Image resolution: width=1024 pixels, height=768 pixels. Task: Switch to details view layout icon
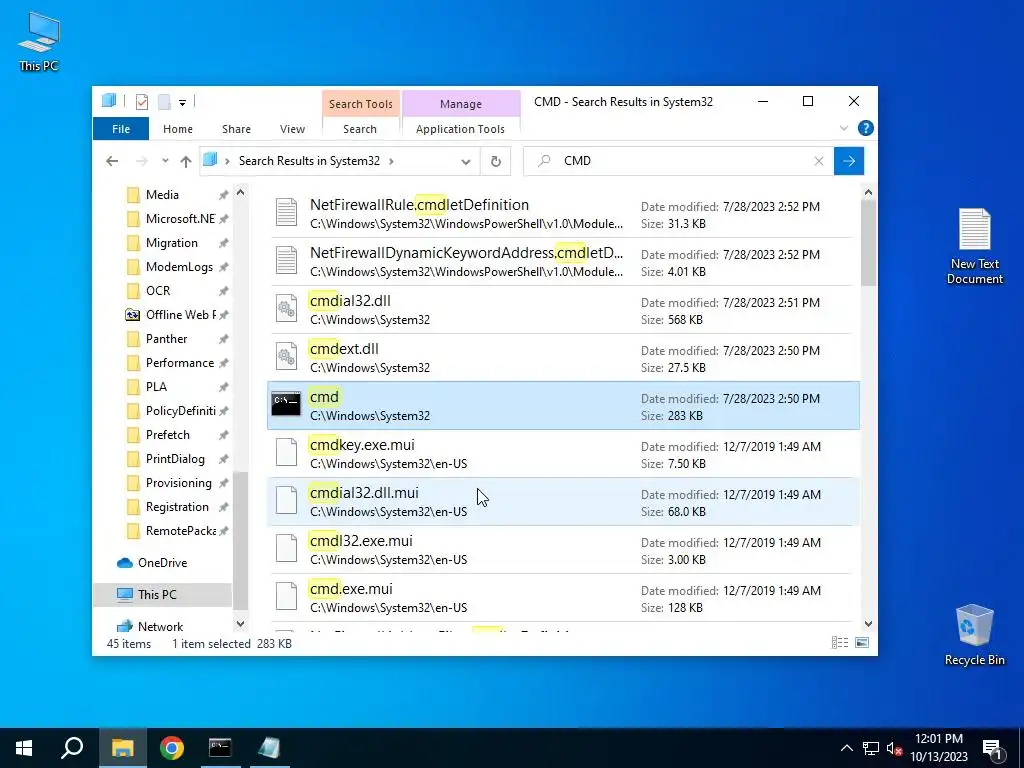[x=840, y=643]
